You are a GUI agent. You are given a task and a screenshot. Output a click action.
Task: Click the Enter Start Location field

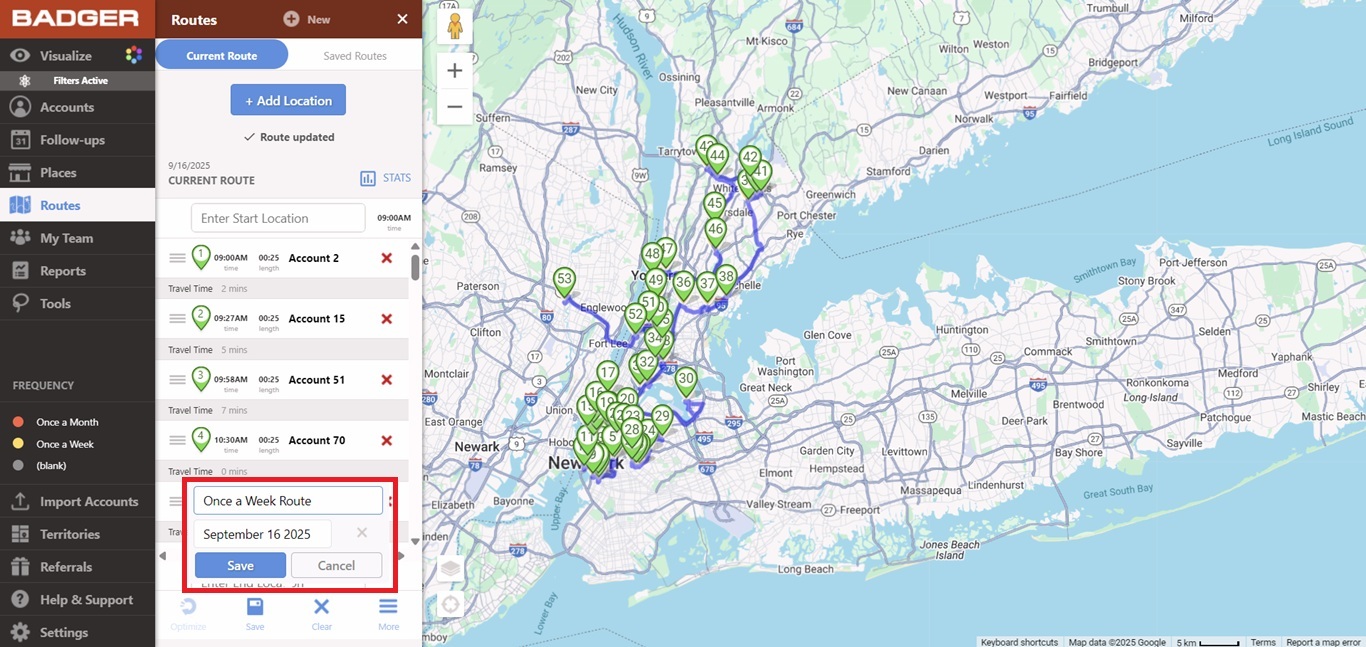278,218
